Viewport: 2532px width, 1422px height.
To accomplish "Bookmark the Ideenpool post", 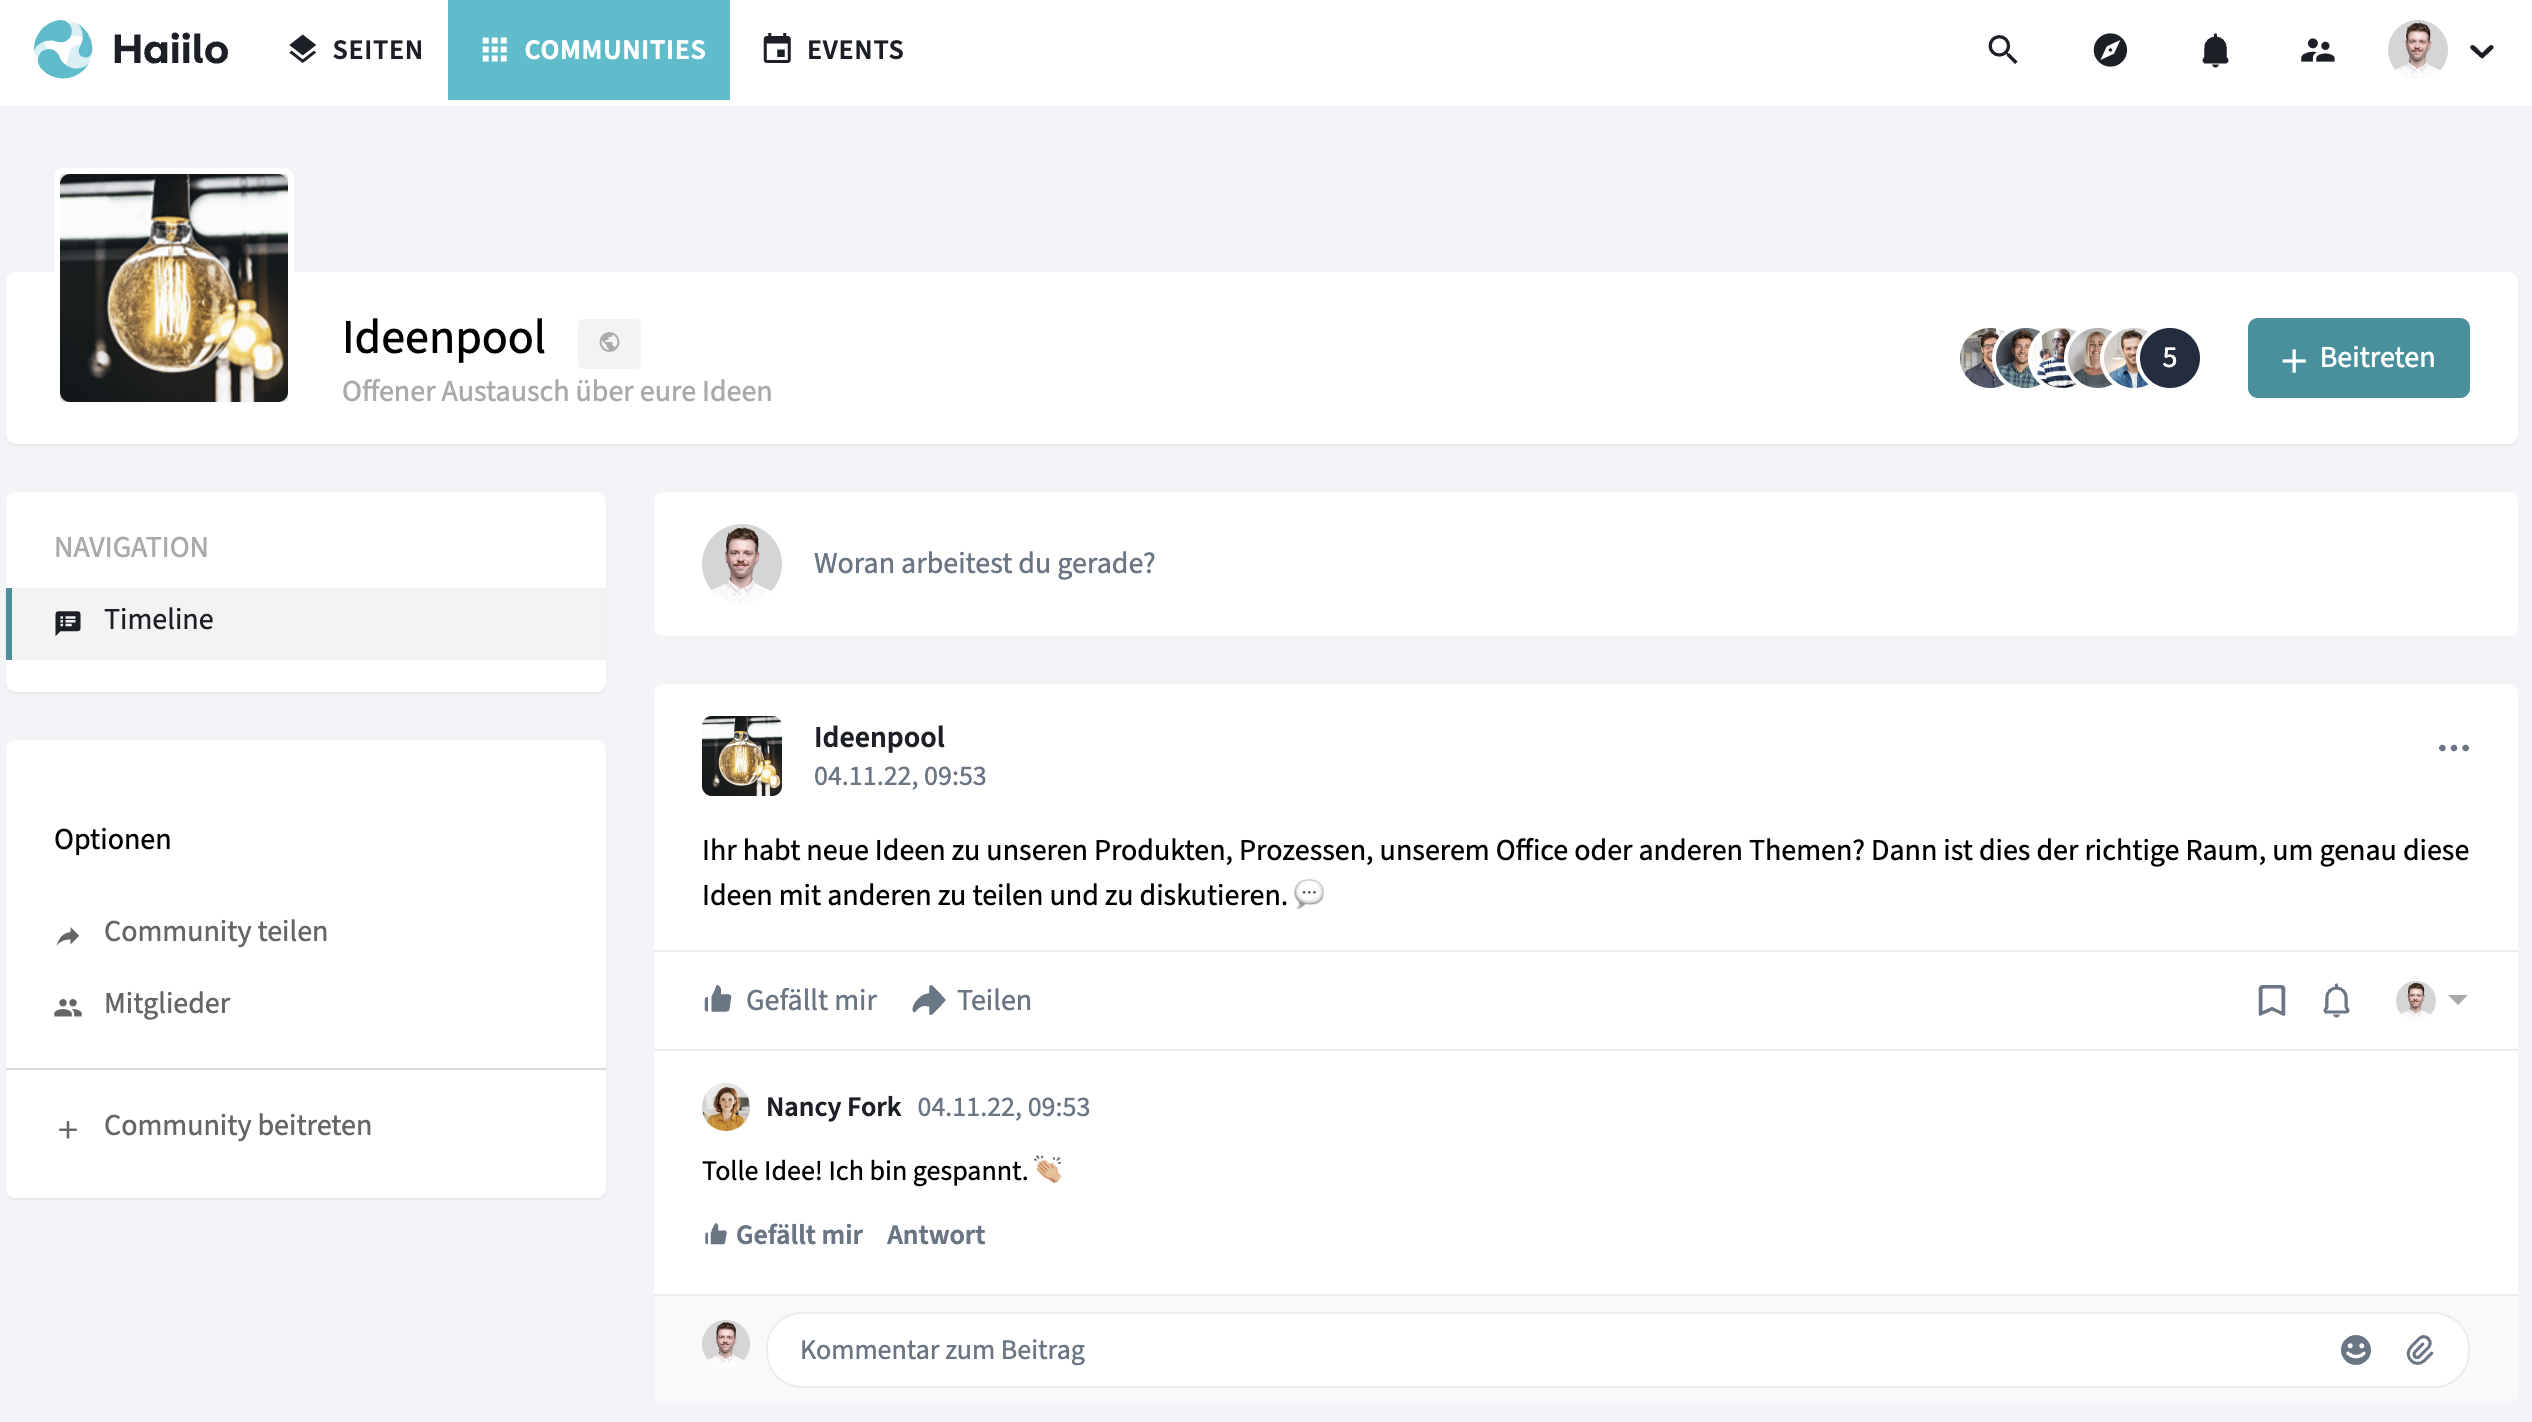I will (2271, 1000).
